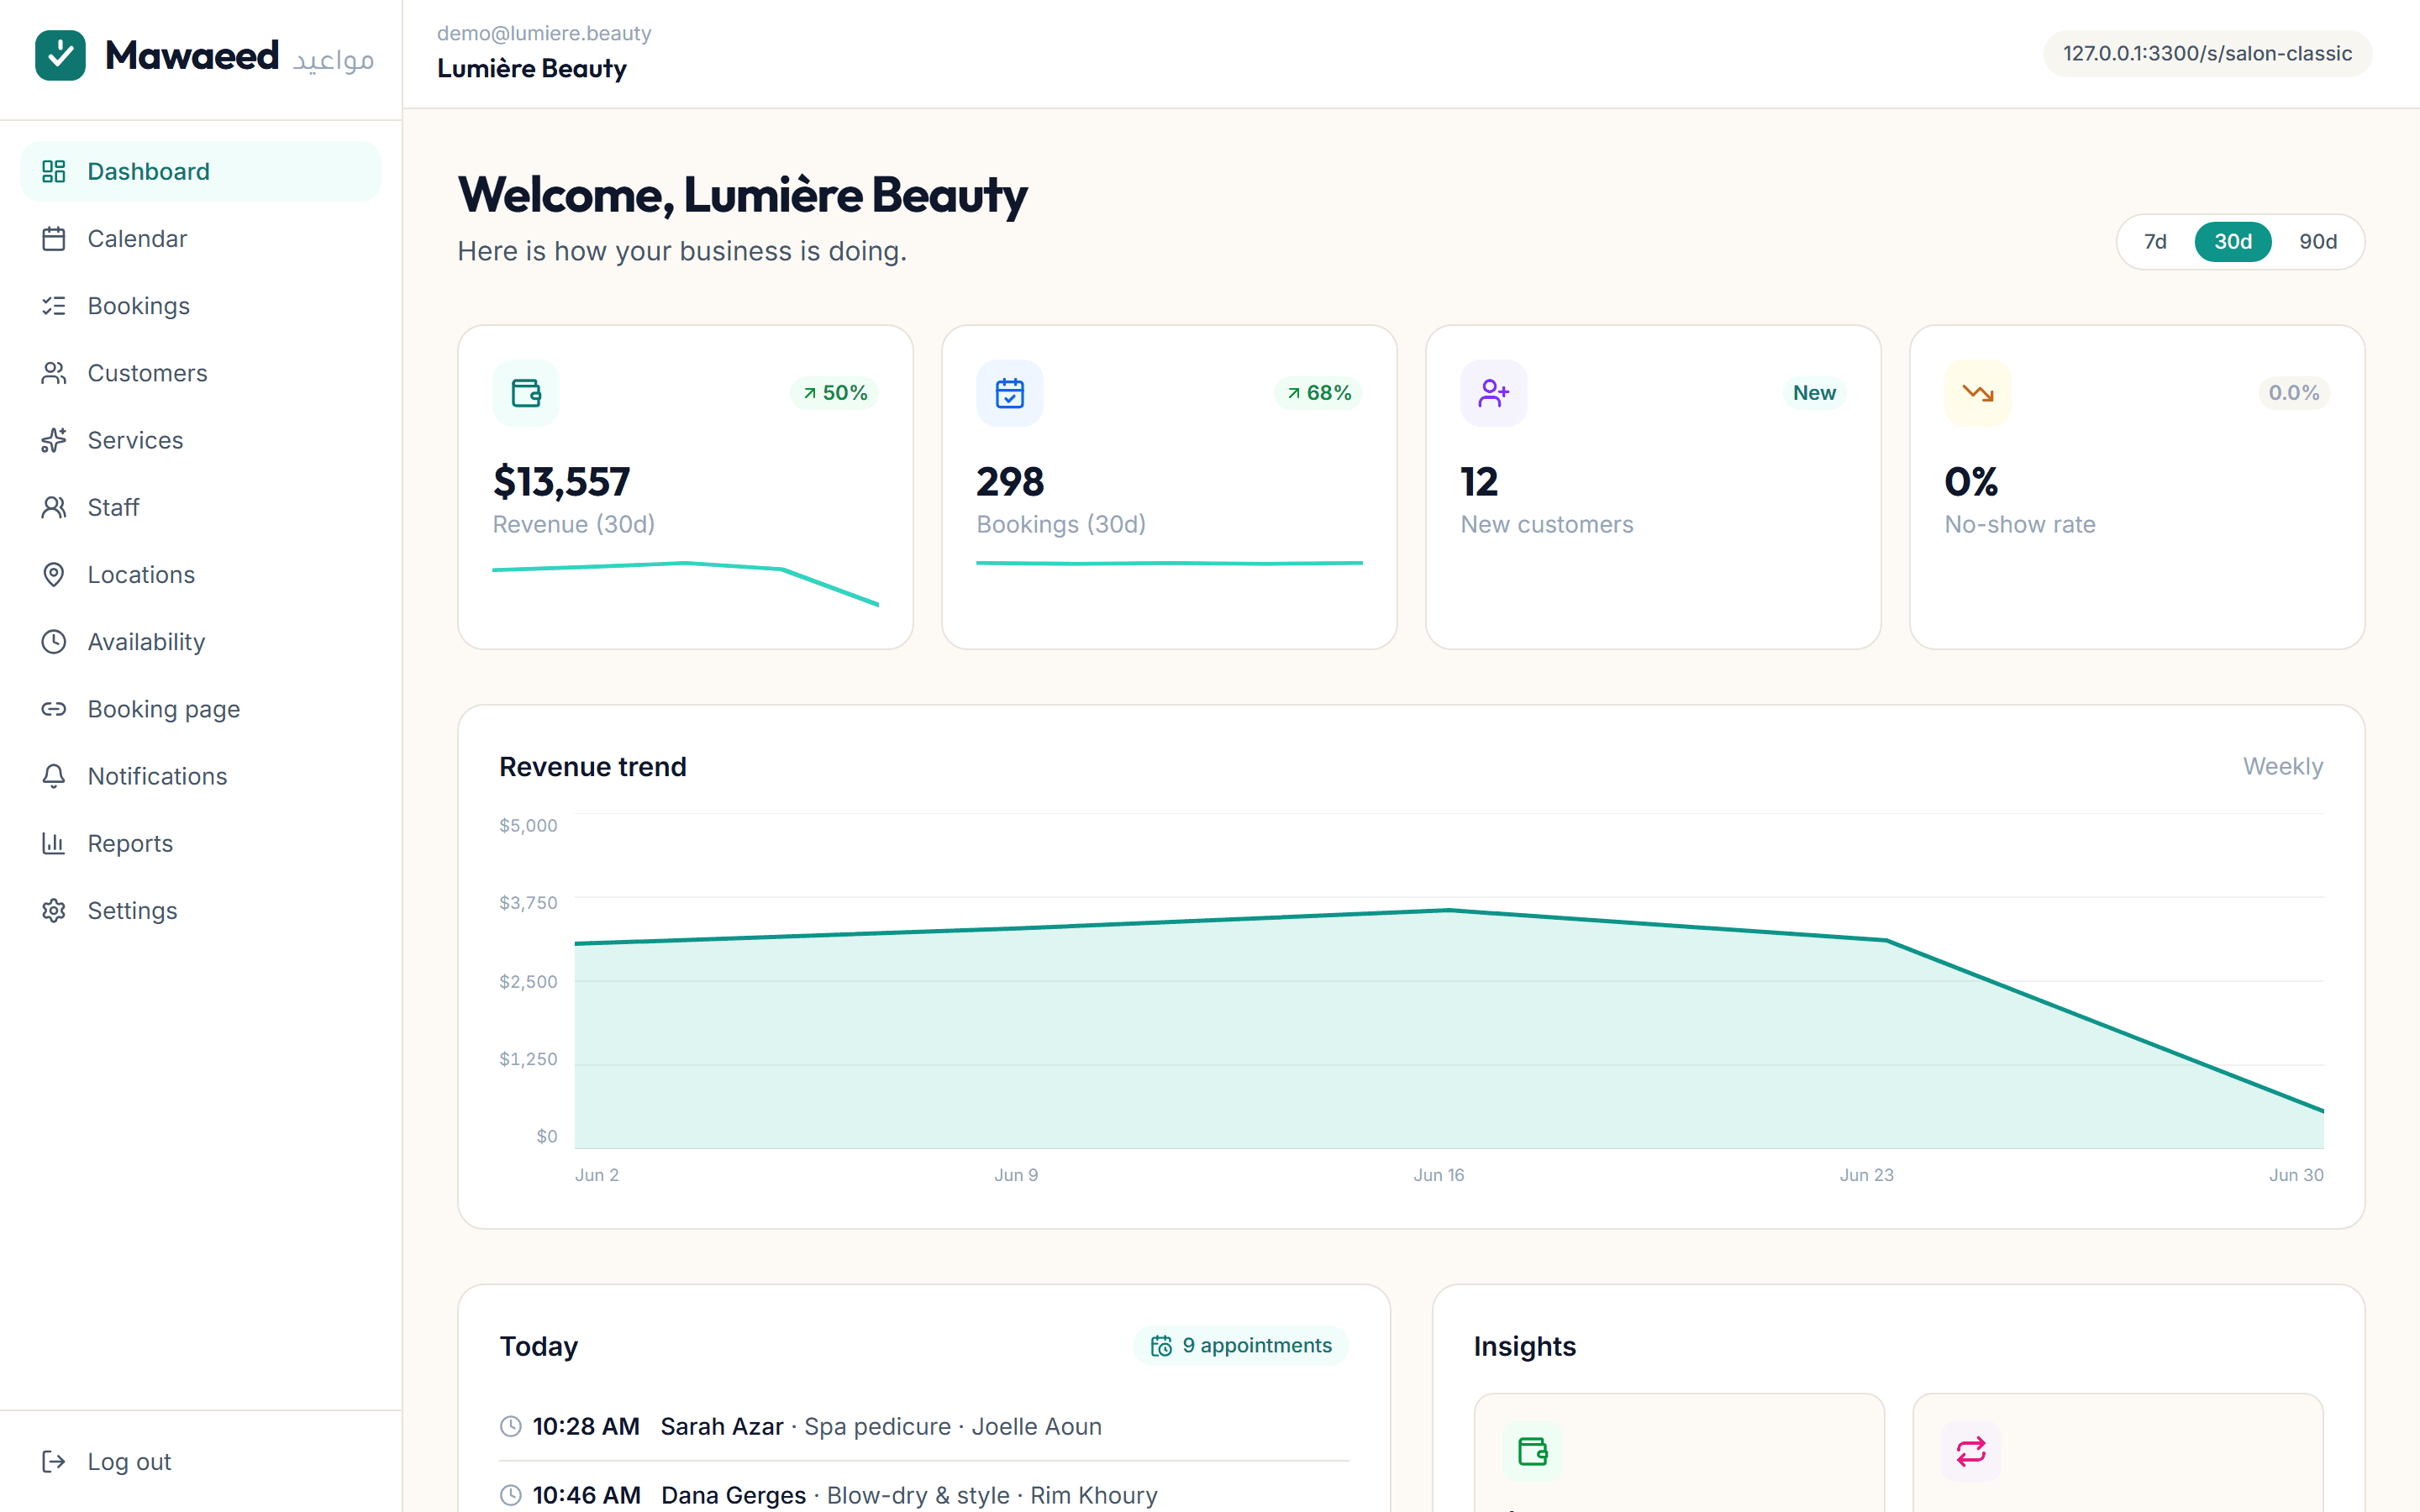Image resolution: width=2420 pixels, height=1512 pixels.
Task: Click the Jun 16 peak on Revenue trend
Action: click(x=1448, y=910)
